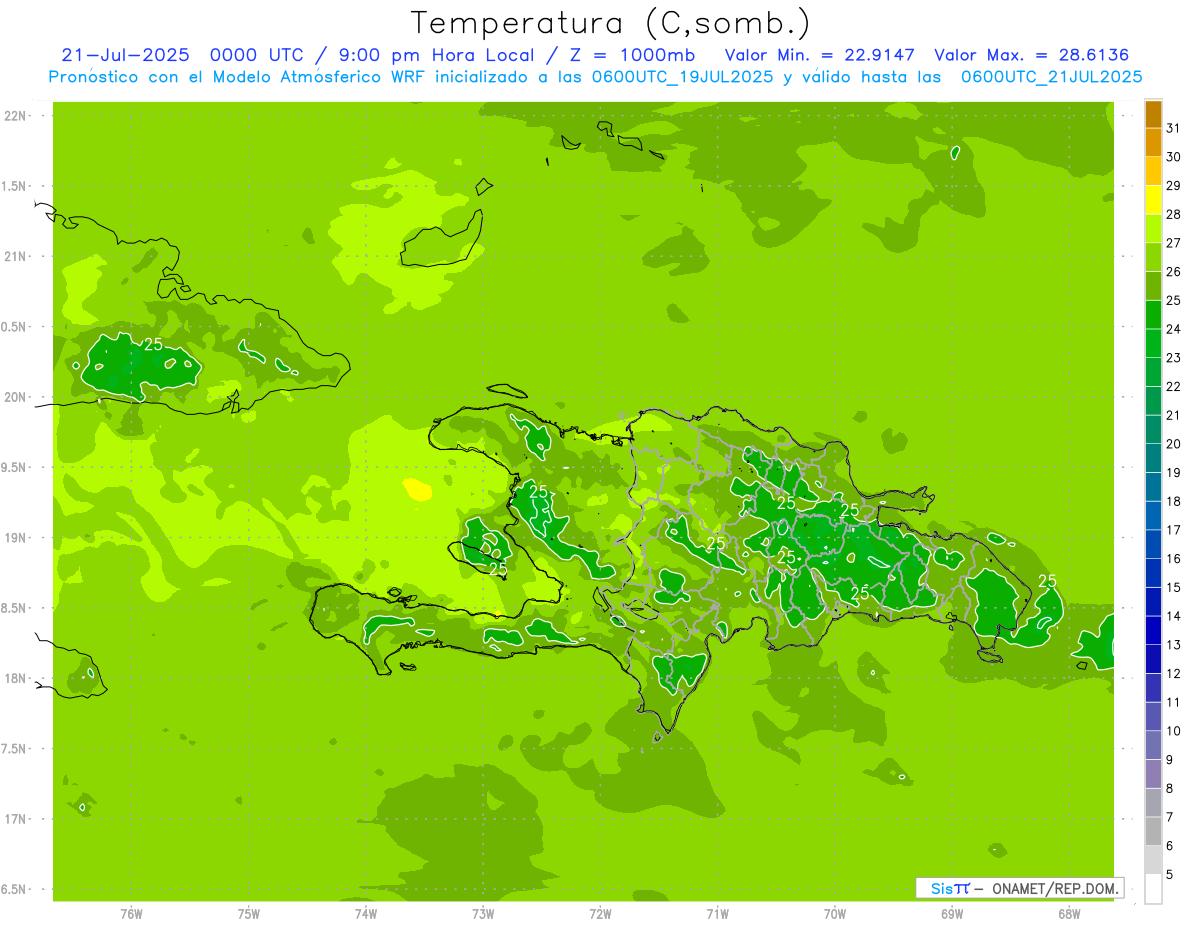Click the '72W' longitude axis label
The image size is (1200, 927).
coord(600,914)
